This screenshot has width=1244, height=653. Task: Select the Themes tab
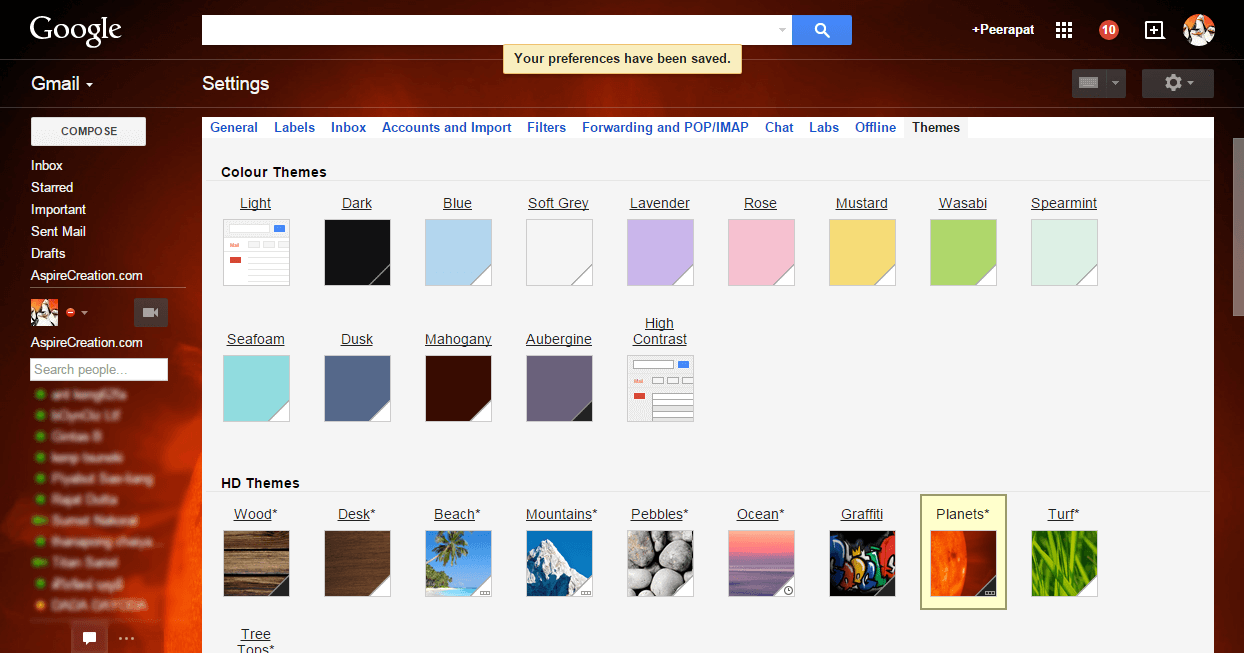[936, 127]
